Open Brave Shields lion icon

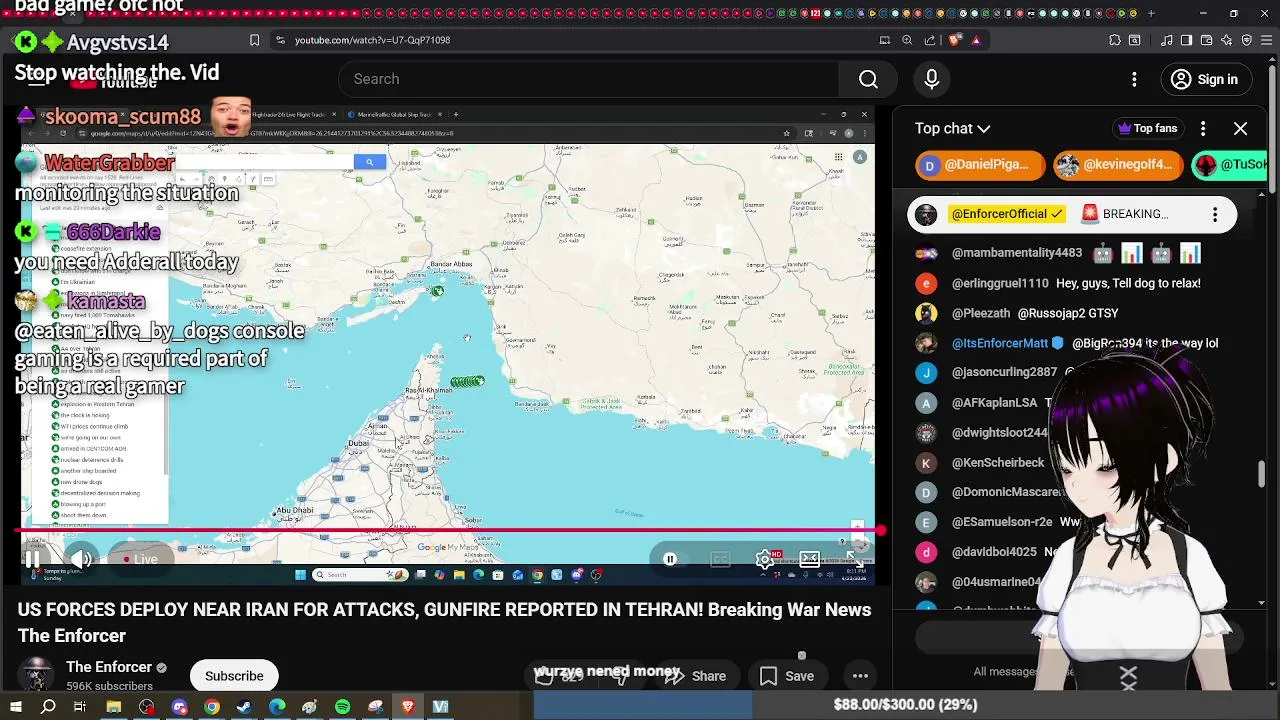[x=954, y=40]
